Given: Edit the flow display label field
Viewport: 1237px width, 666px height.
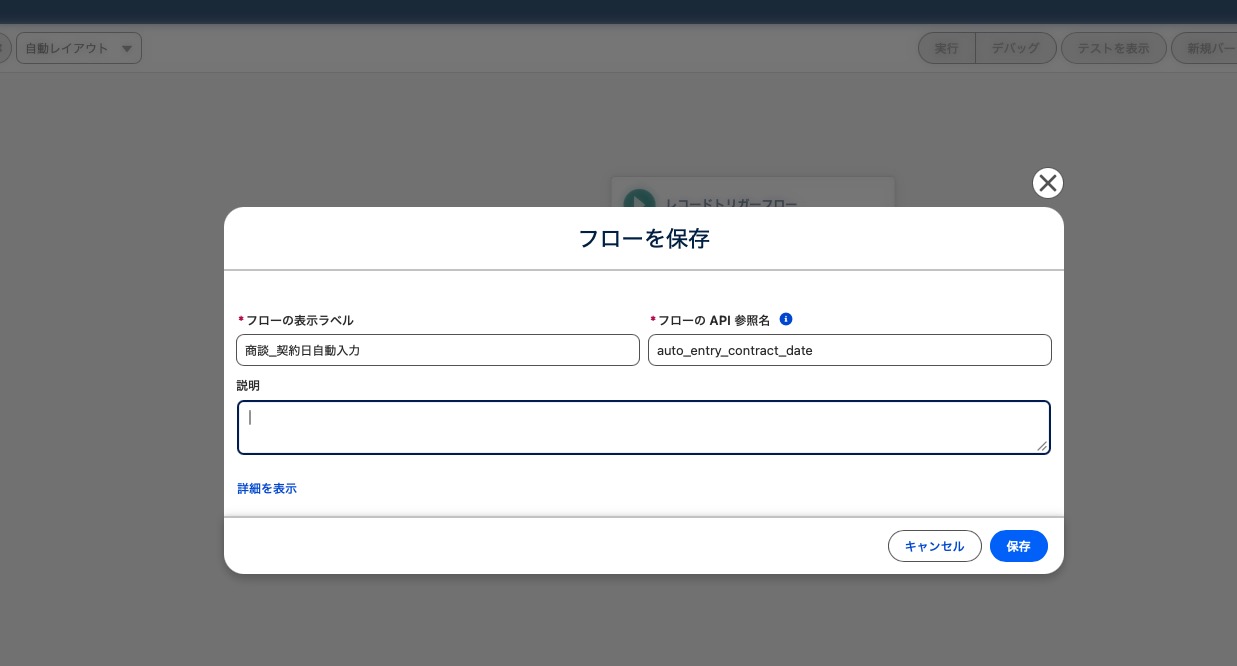Looking at the screenshot, I should 438,350.
